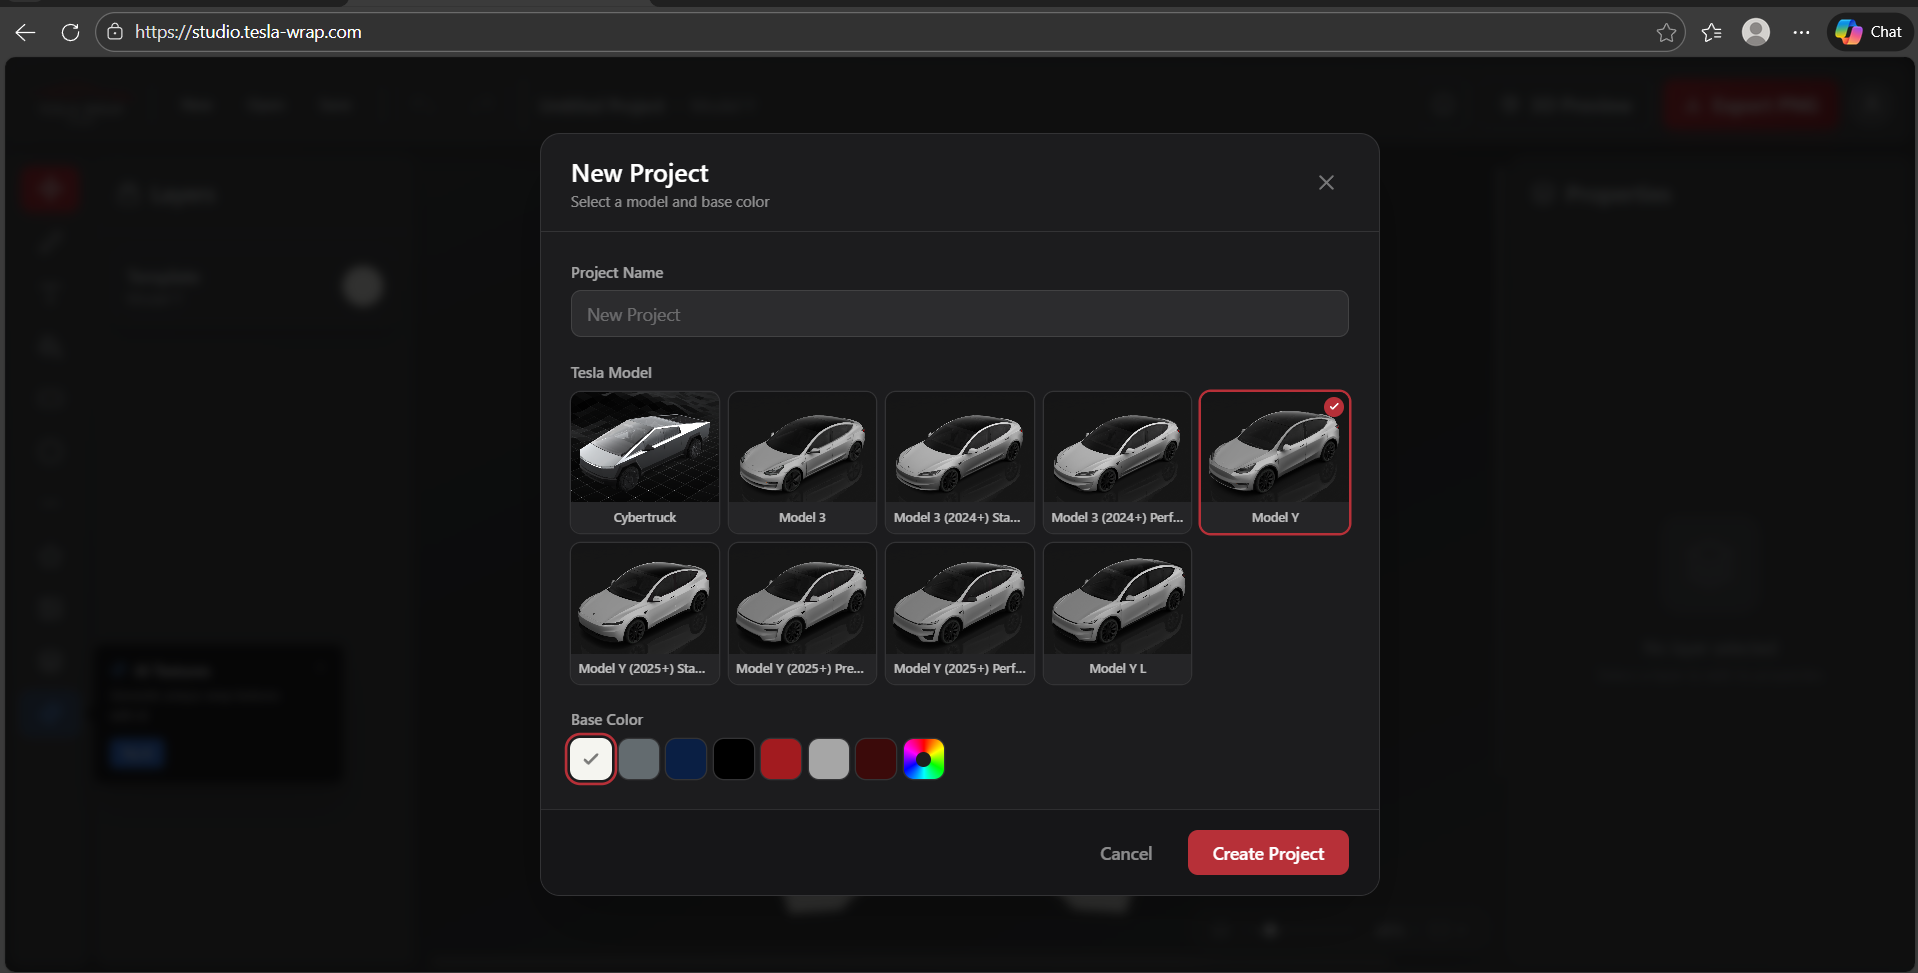Open the browser favorites list icon
Viewport: 1918px width, 973px height.
[1712, 32]
